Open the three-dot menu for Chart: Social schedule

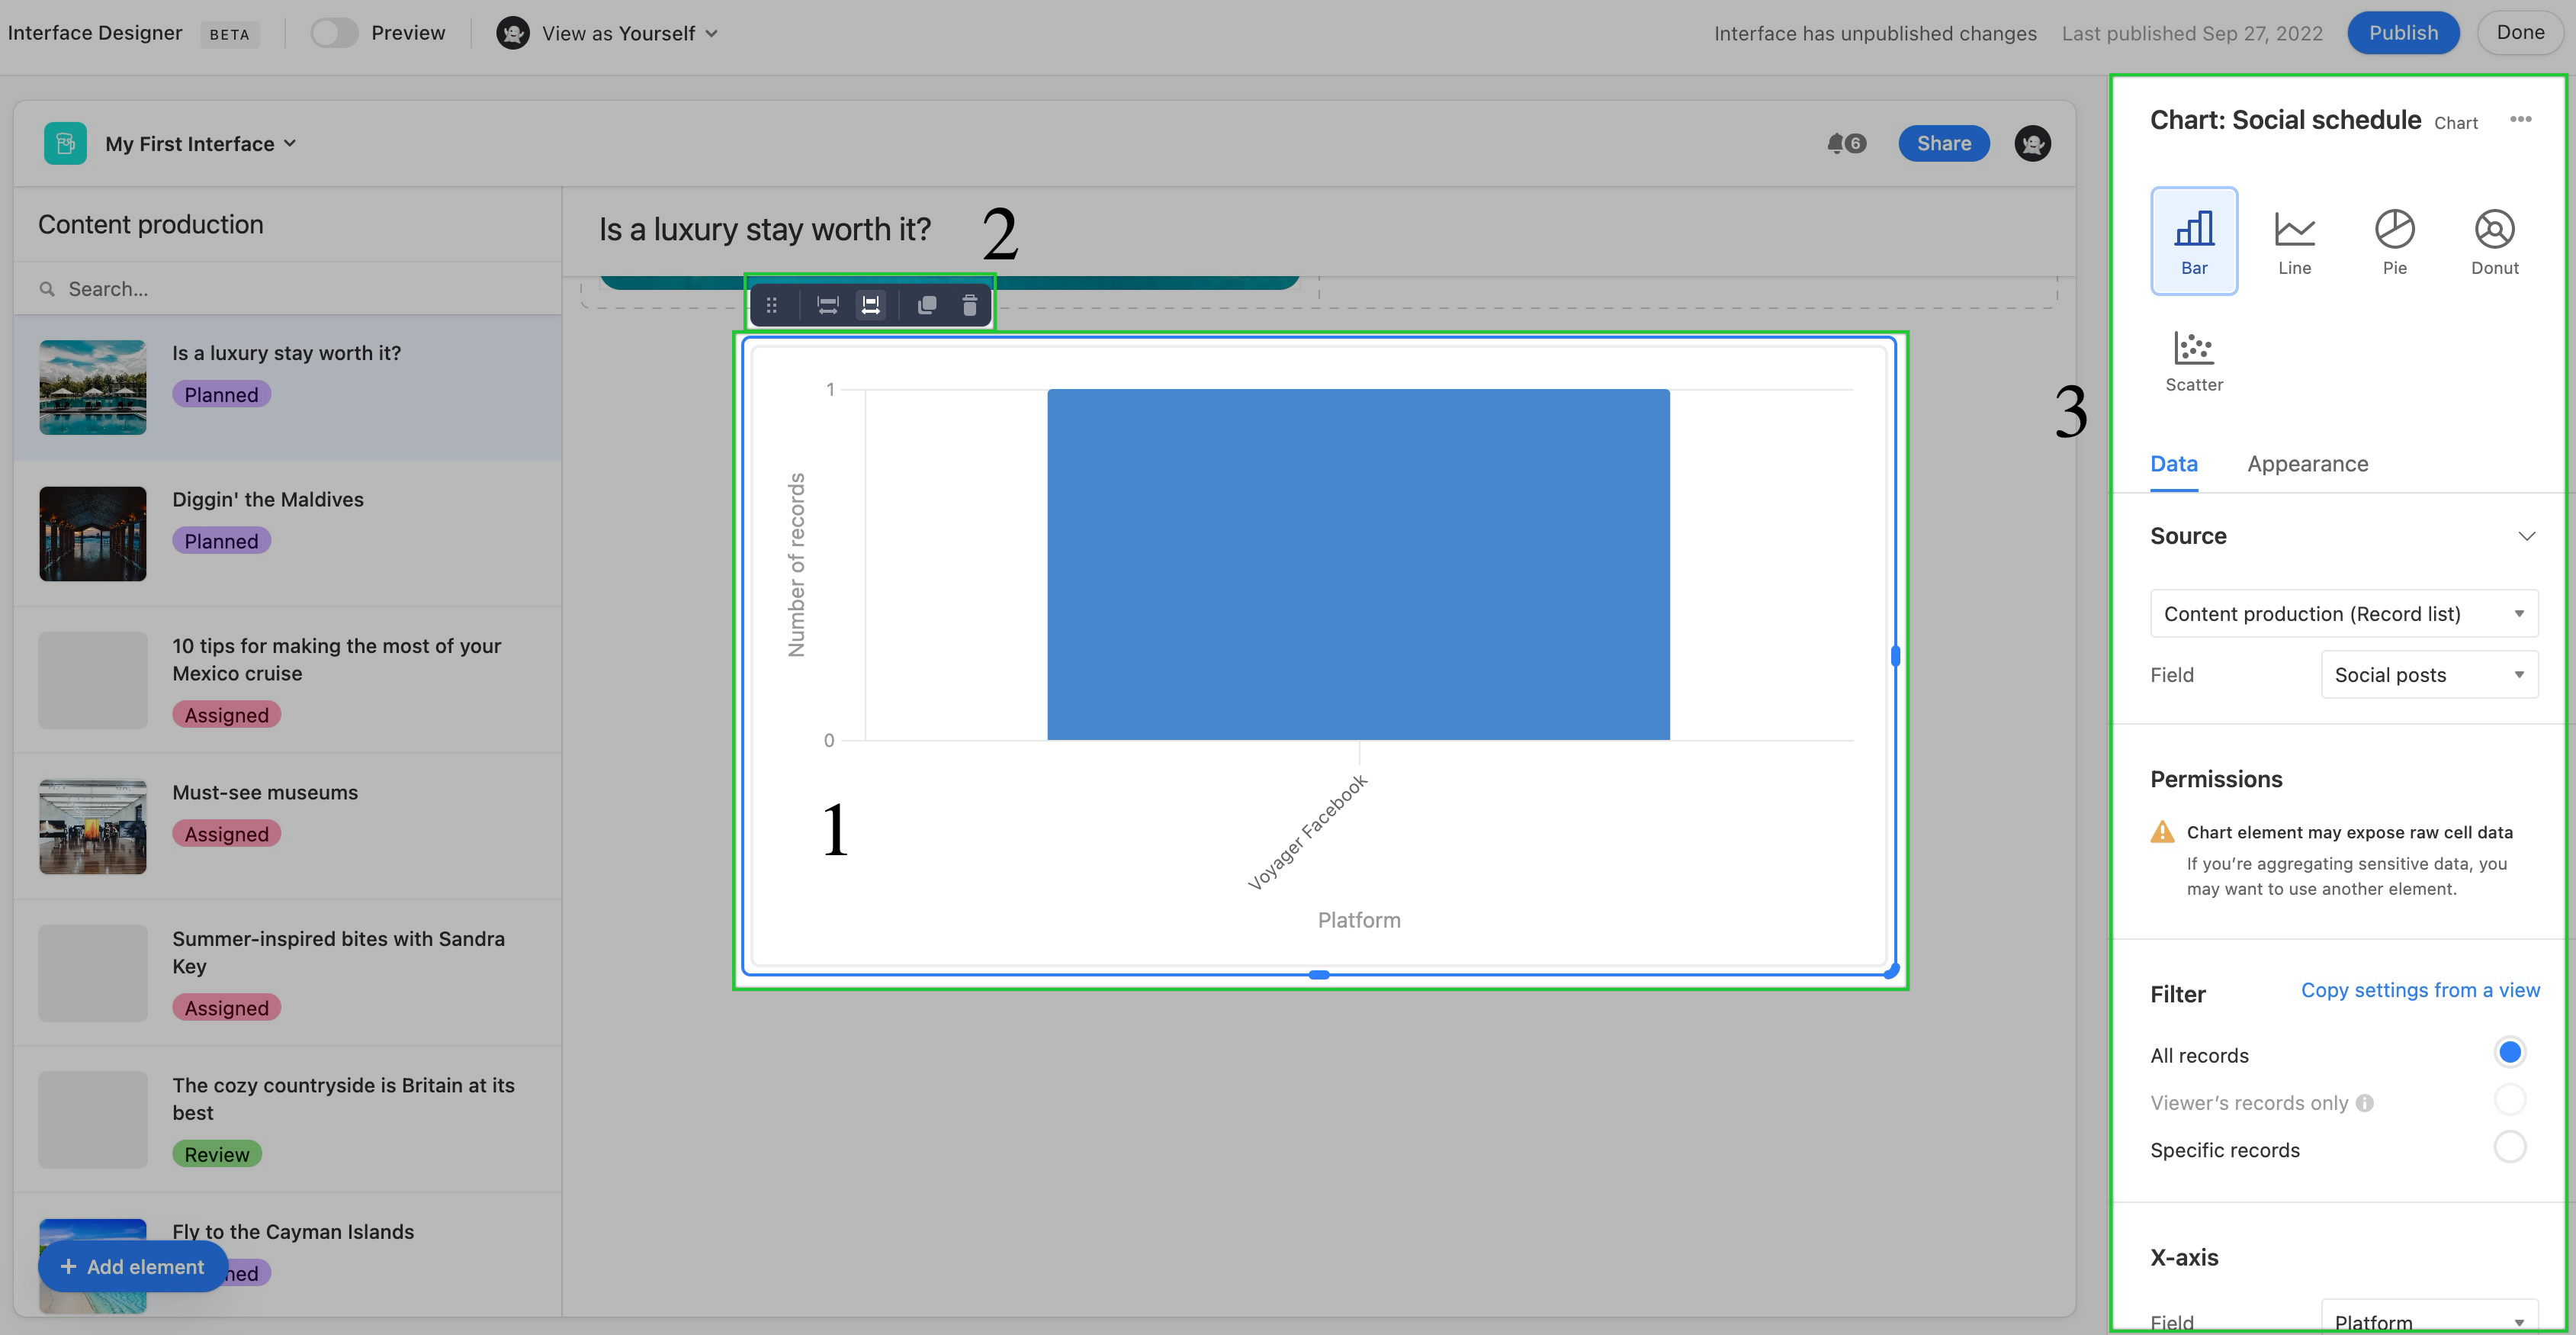2520,120
